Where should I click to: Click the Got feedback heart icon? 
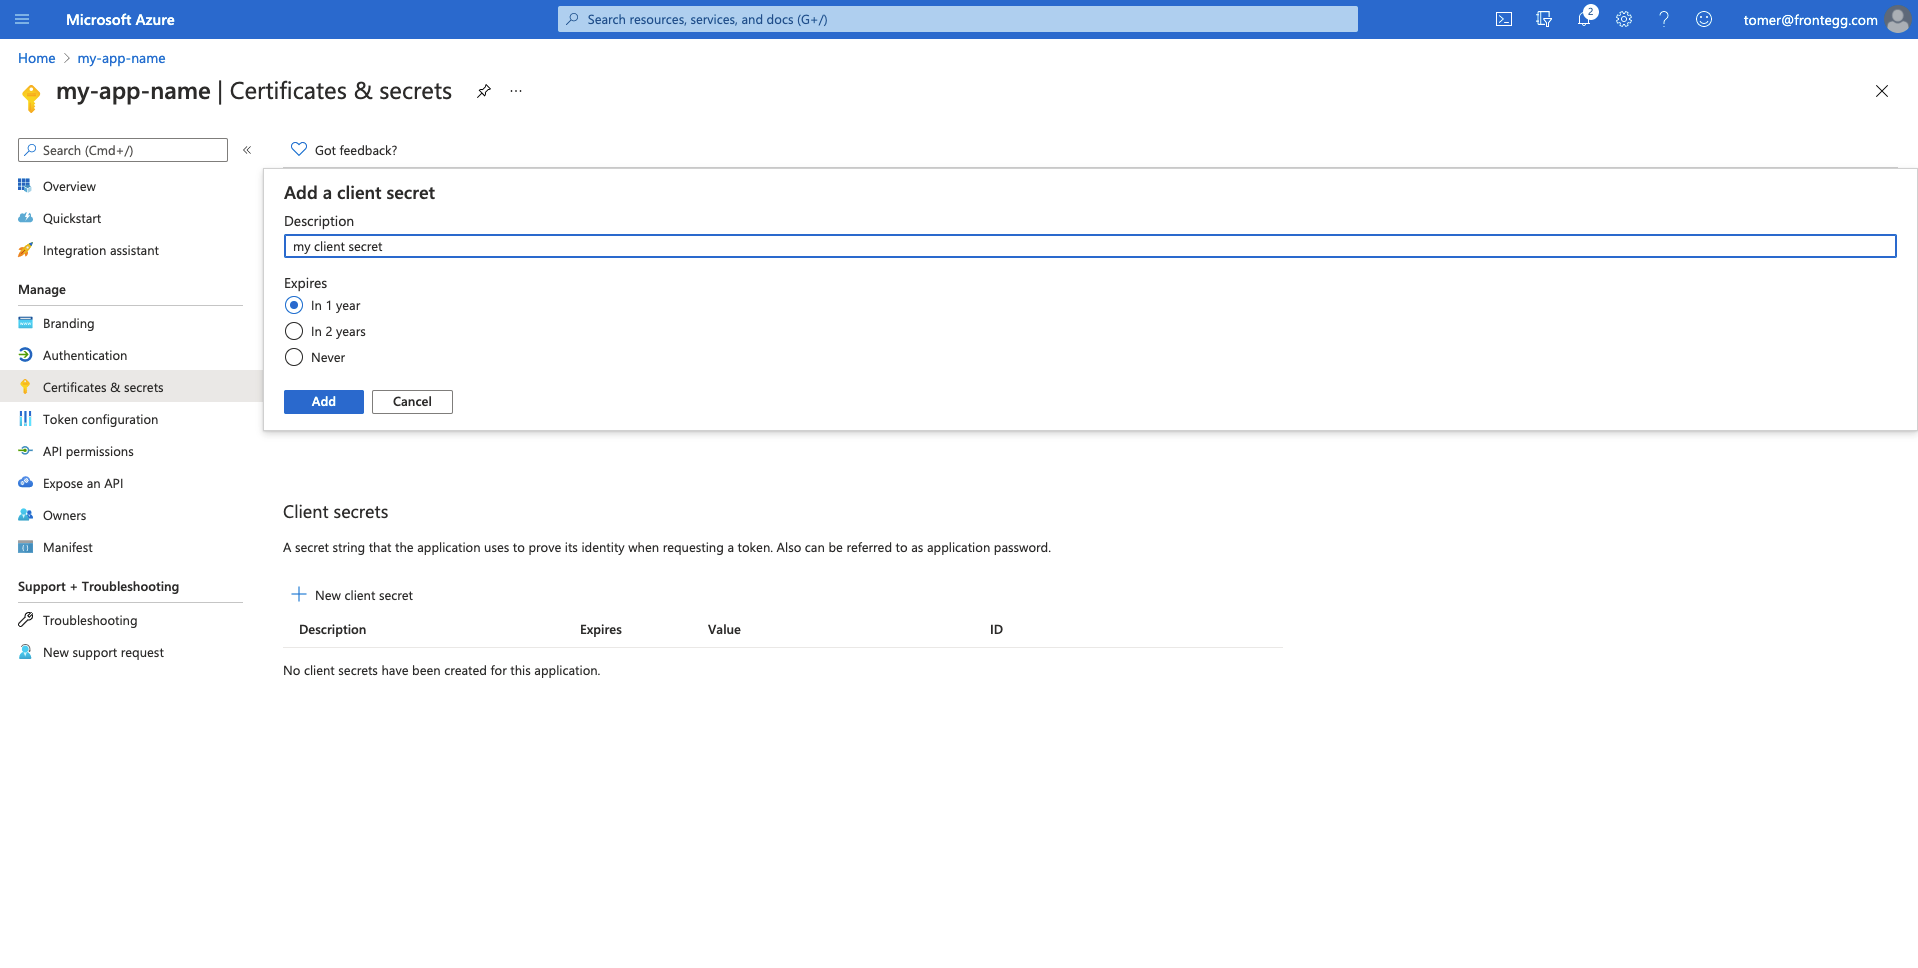point(299,149)
